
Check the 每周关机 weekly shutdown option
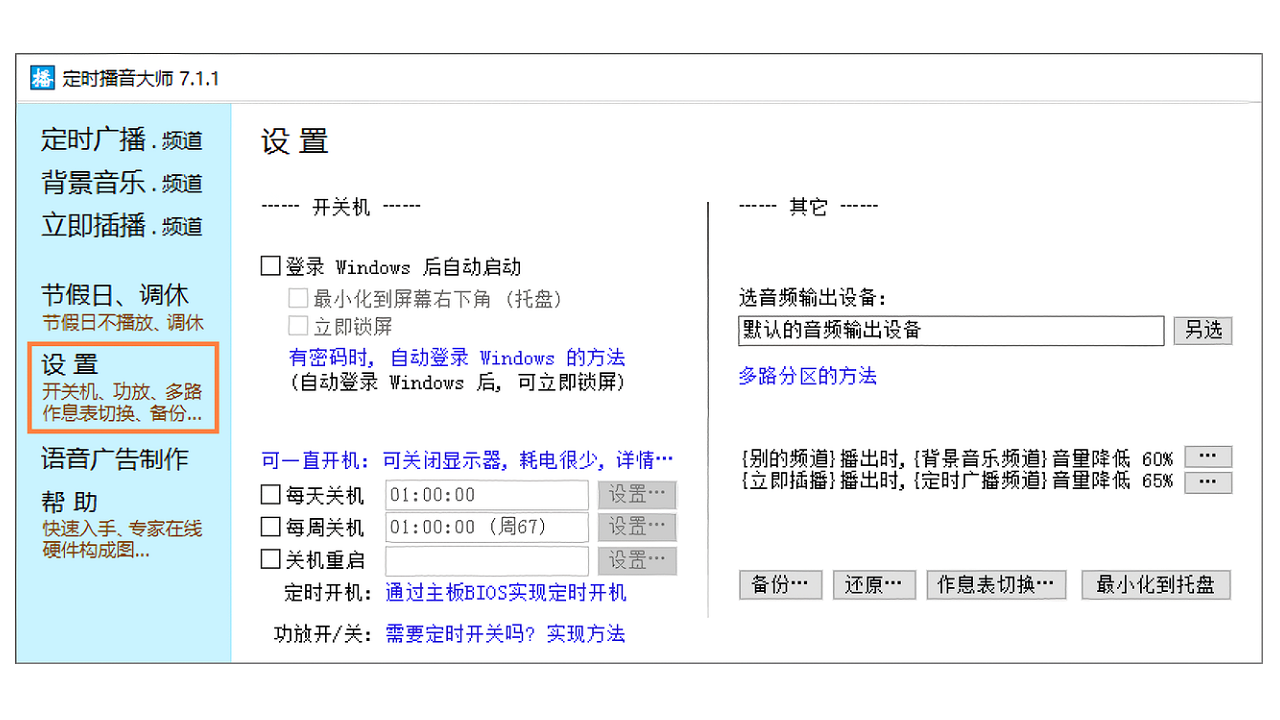pos(270,527)
